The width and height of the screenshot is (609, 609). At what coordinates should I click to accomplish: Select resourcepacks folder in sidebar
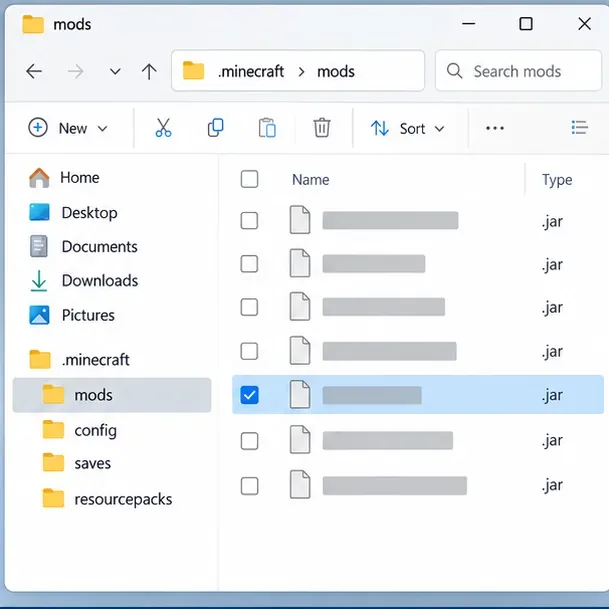(x=107, y=499)
